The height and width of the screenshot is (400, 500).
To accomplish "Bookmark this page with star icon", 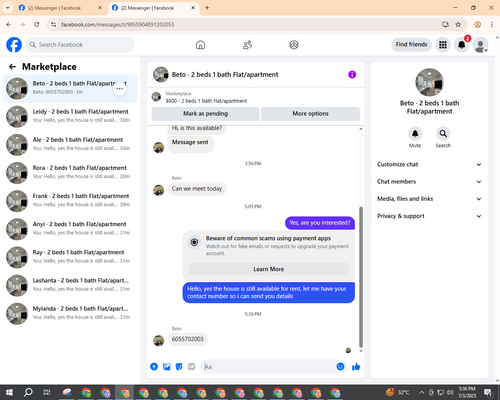I will 458,24.
